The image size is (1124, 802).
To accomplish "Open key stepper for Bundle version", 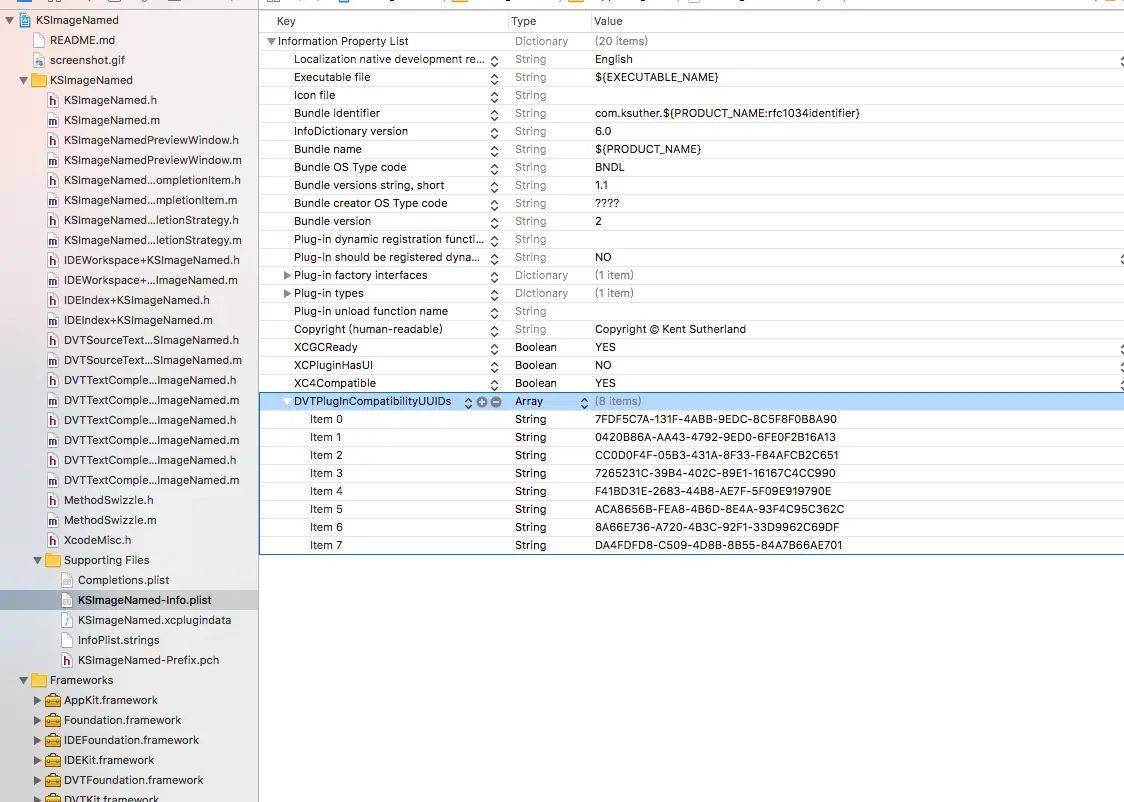I will coord(494,222).
